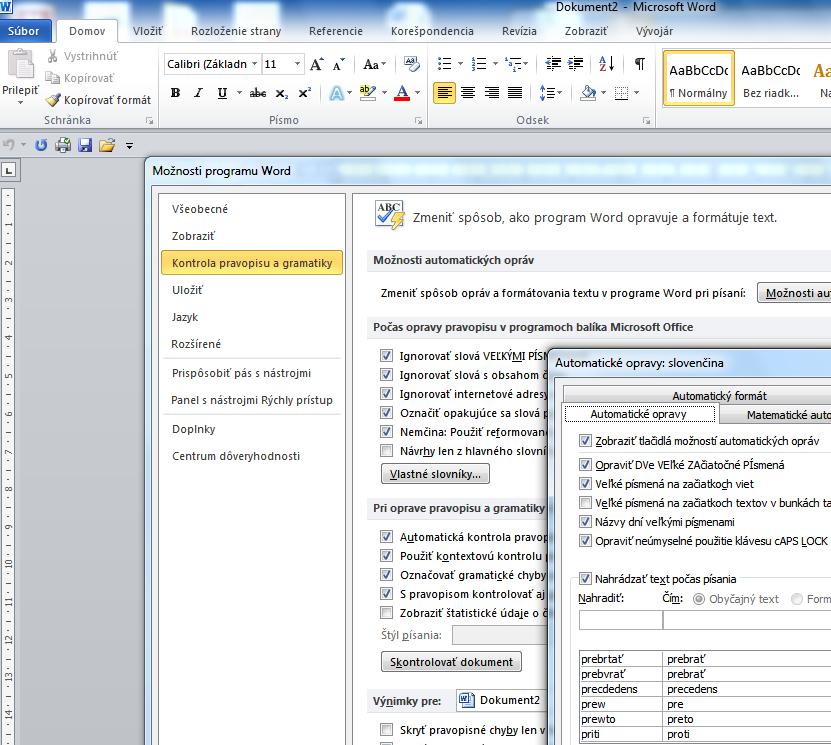This screenshot has height=745, width=831.
Task: Align text left
Action: click(x=444, y=93)
